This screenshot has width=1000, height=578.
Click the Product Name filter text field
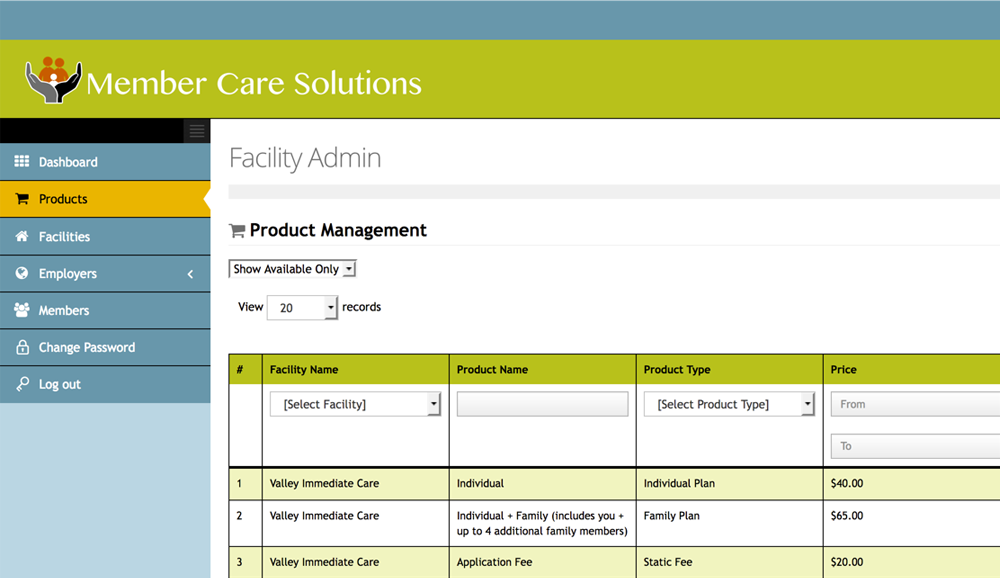542,404
